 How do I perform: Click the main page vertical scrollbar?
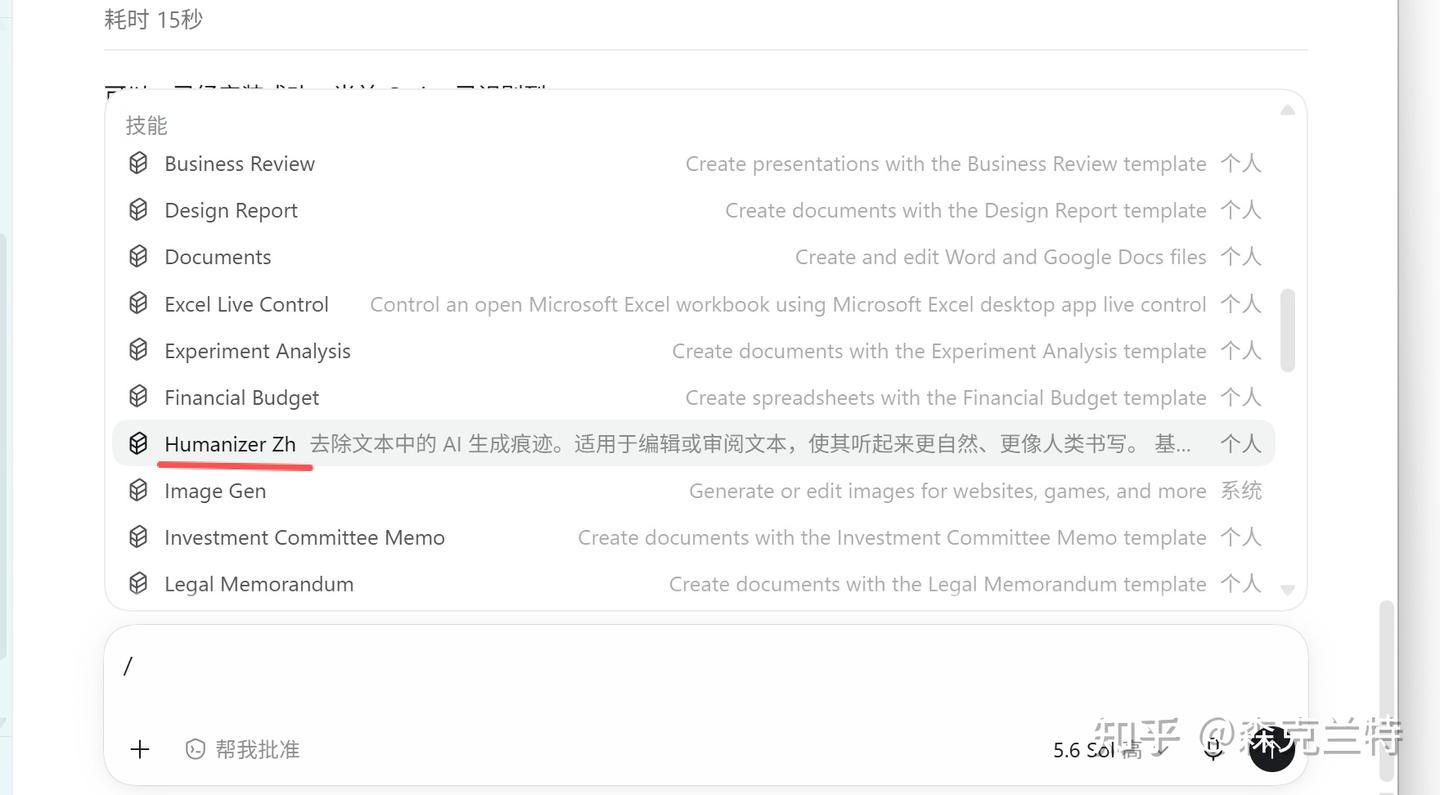[x=1386, y=690]
